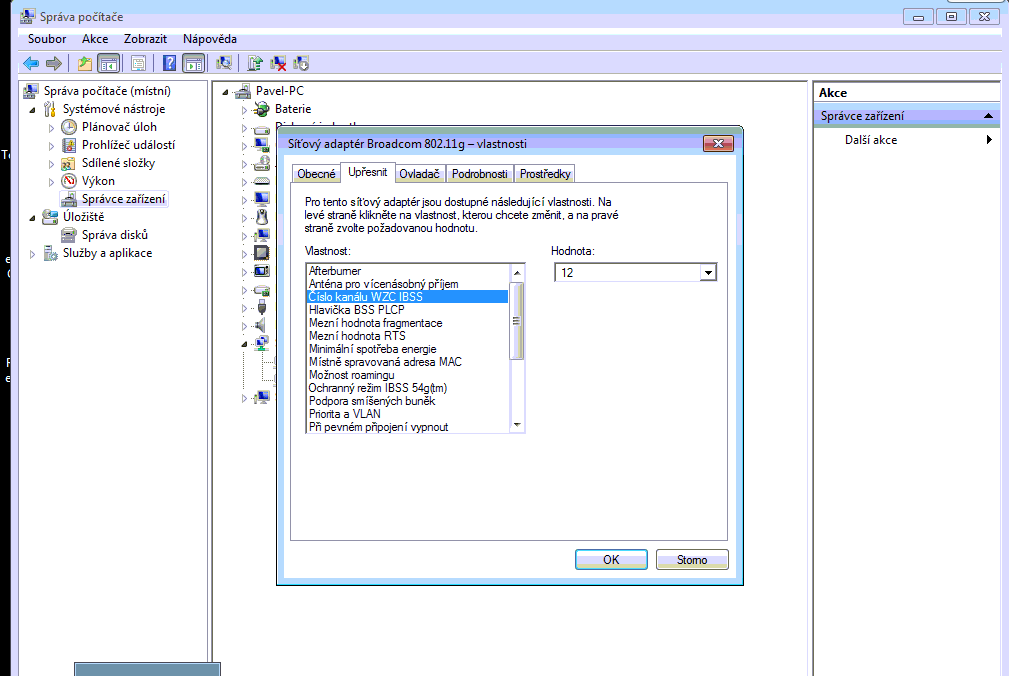Click the keyboard category icon in device tree
The image size is (1009, 676).
[x=262, y=181]
